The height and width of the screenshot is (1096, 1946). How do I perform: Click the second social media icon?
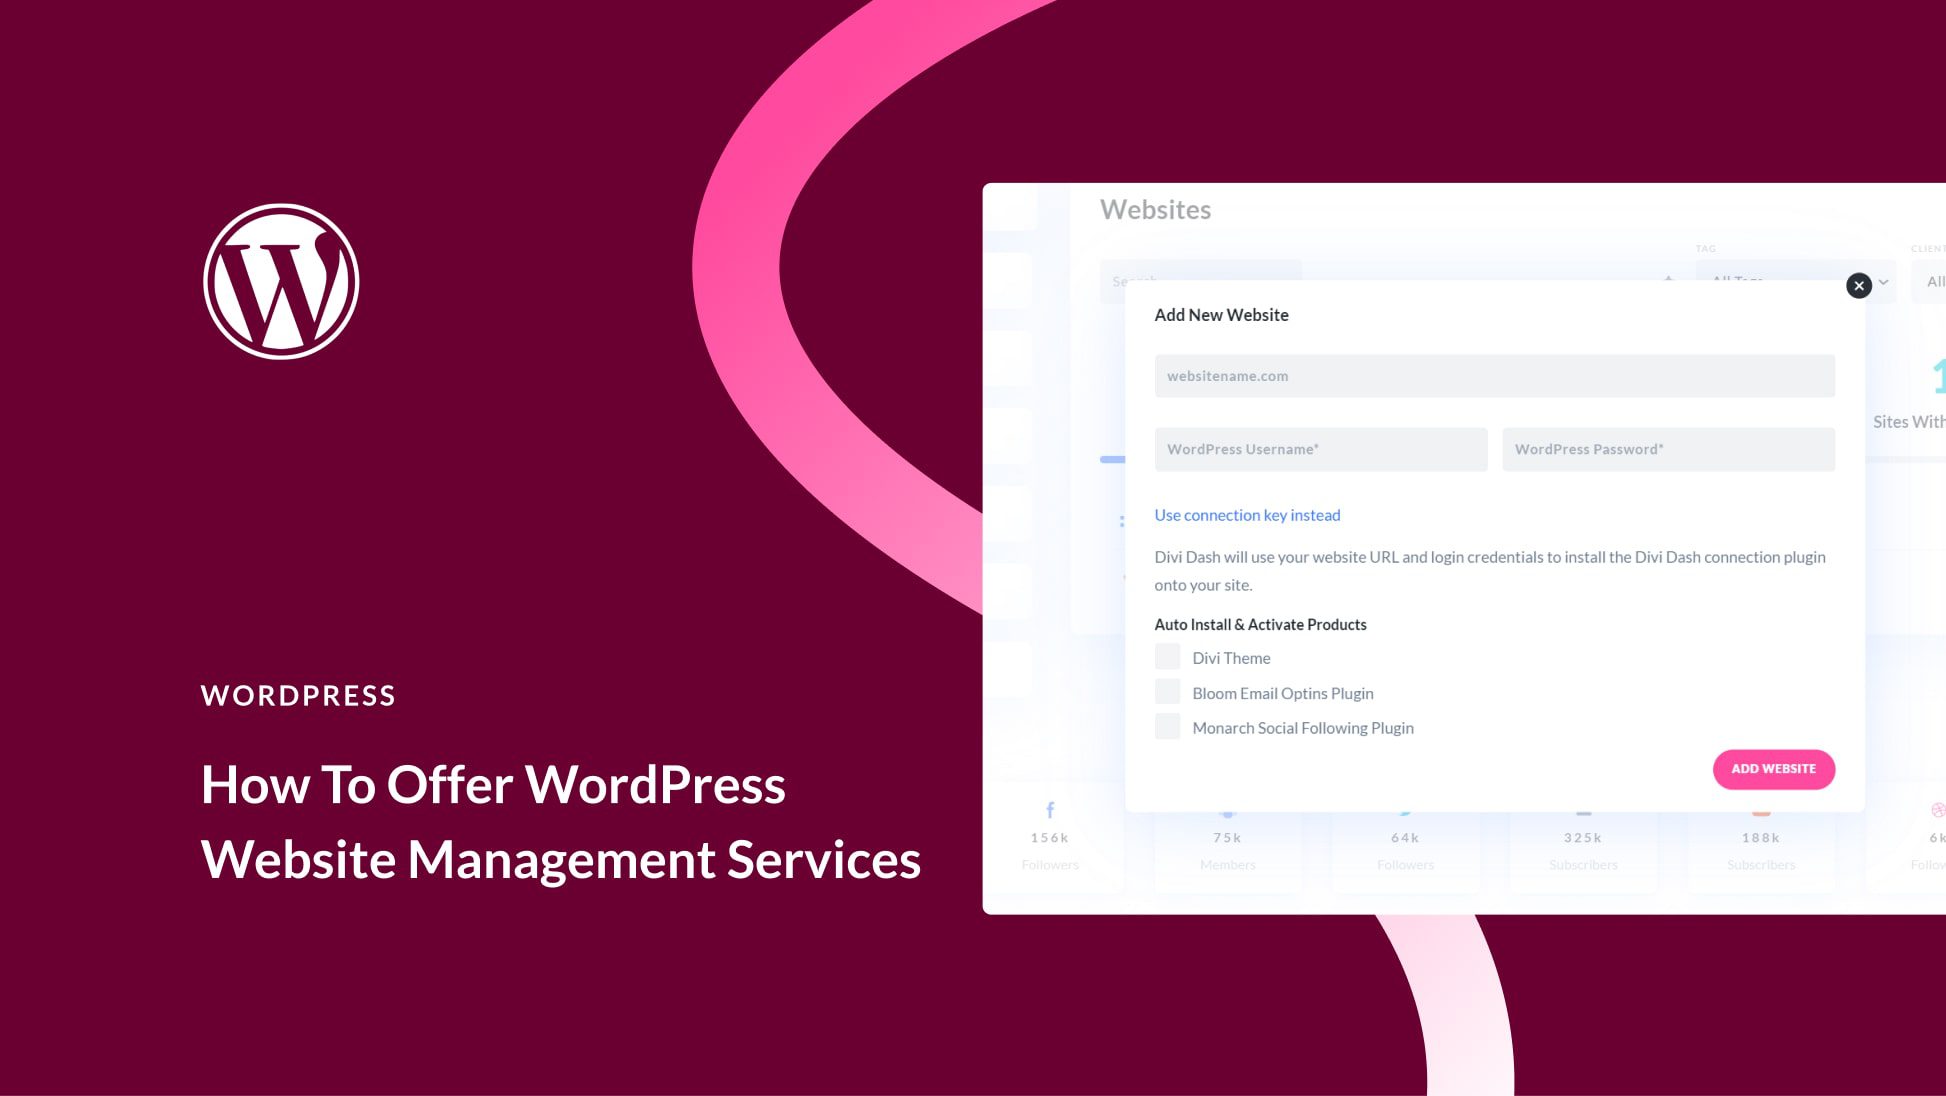[x=1227, y=809]
